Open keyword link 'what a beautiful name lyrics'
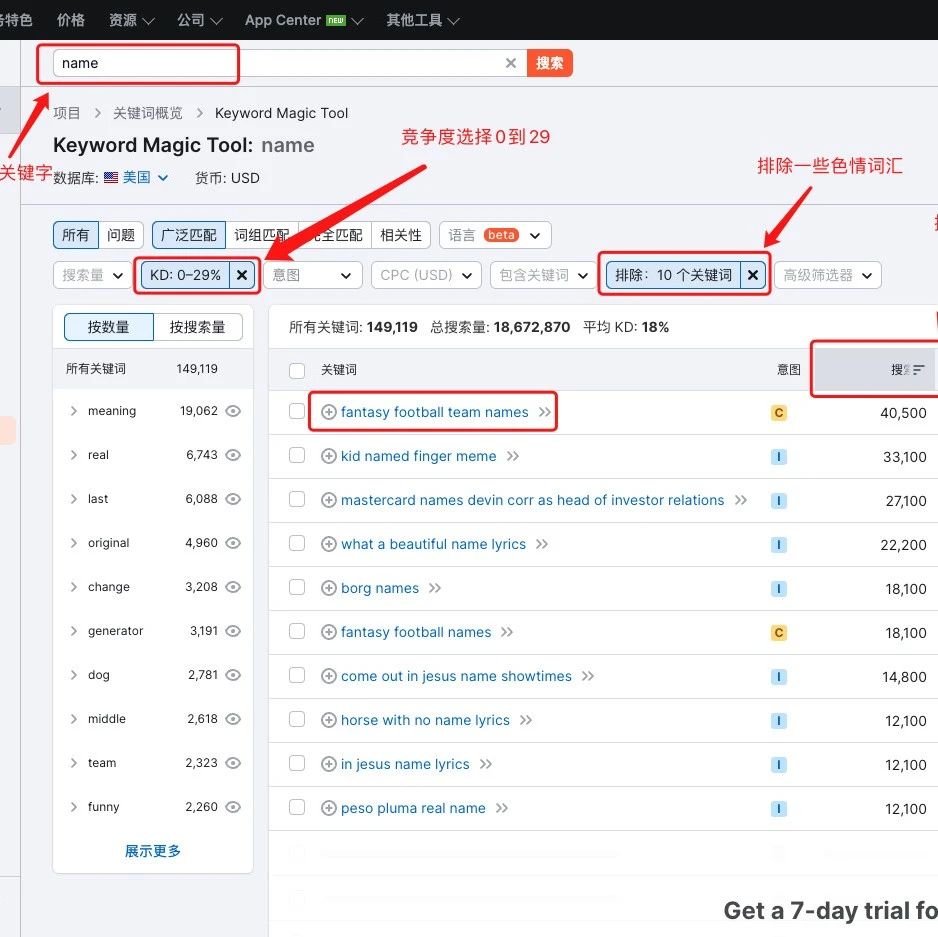Image resolution: width=938 pixels, height=937 pixels. point(433,544)
